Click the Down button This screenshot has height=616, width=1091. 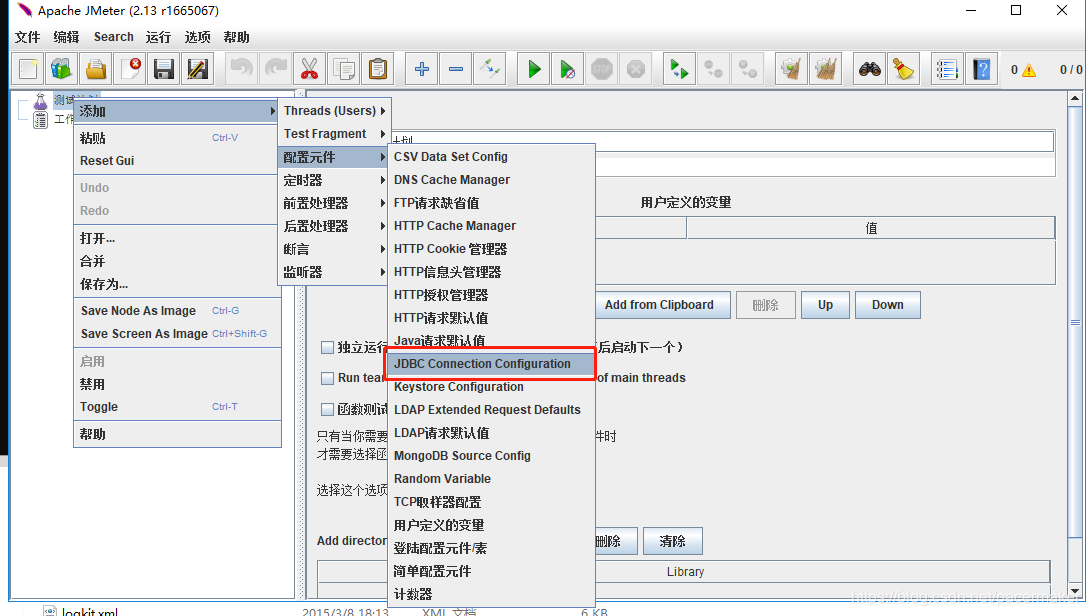(888, 305)
